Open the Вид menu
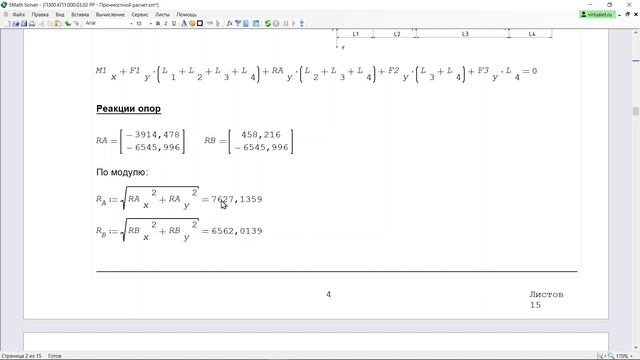The width and height of the screenshot is (640, 360). click(60, 14)
